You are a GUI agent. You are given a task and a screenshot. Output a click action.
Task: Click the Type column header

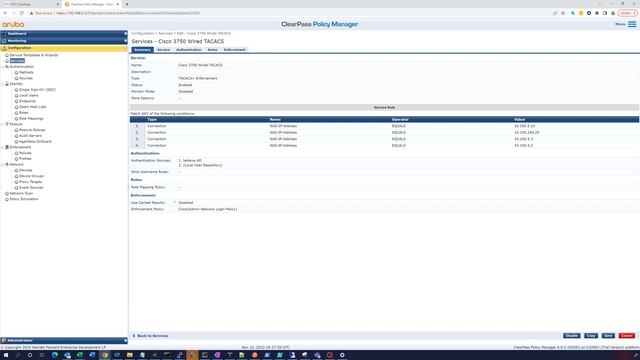[152, 120]
